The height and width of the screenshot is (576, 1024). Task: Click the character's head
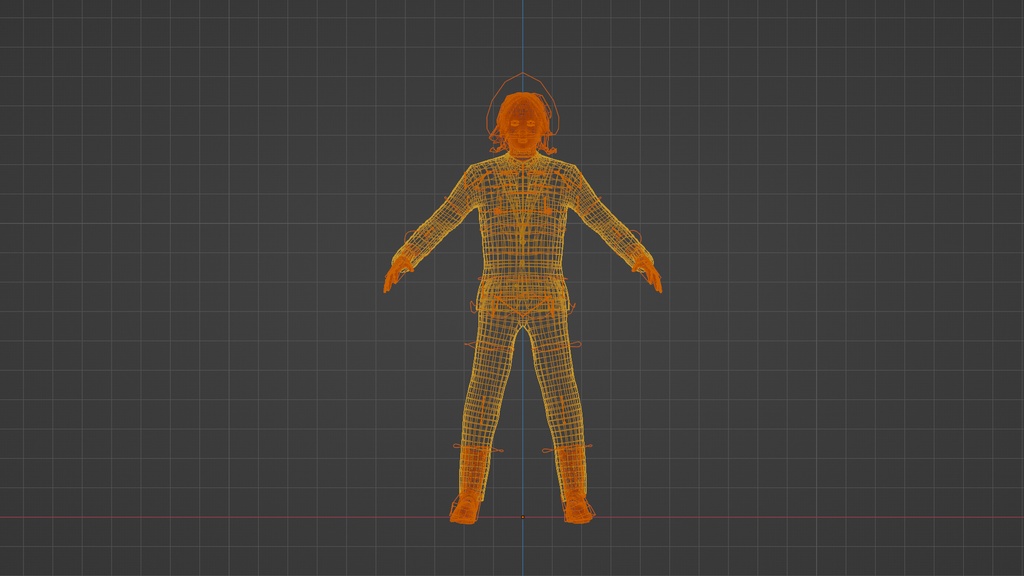coord(520,120)
